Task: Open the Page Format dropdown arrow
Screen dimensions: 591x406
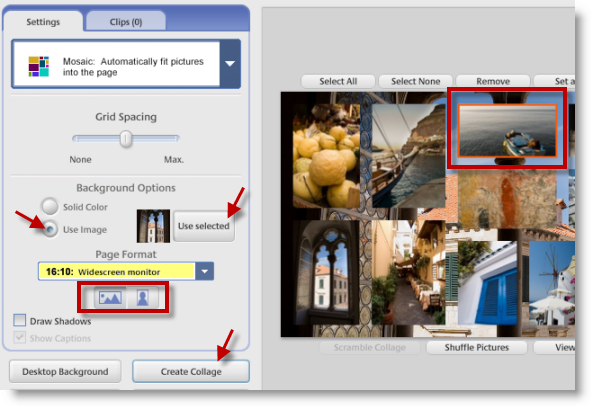Action: click(x=204, y=271)
